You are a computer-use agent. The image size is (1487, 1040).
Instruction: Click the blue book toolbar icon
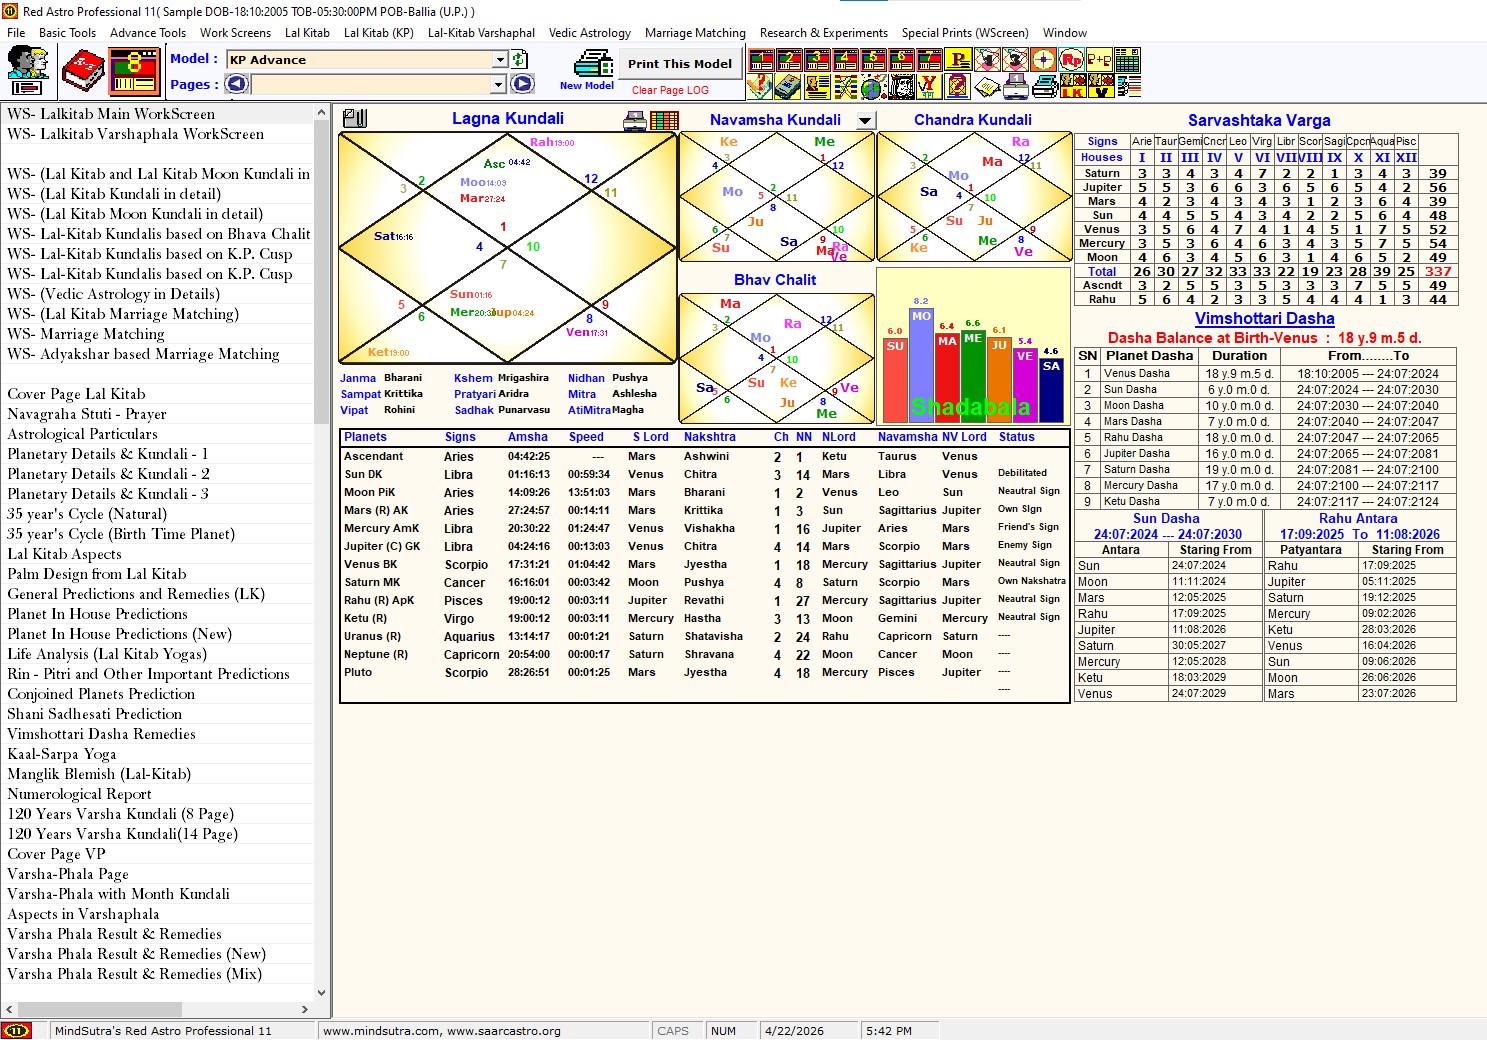787,87
